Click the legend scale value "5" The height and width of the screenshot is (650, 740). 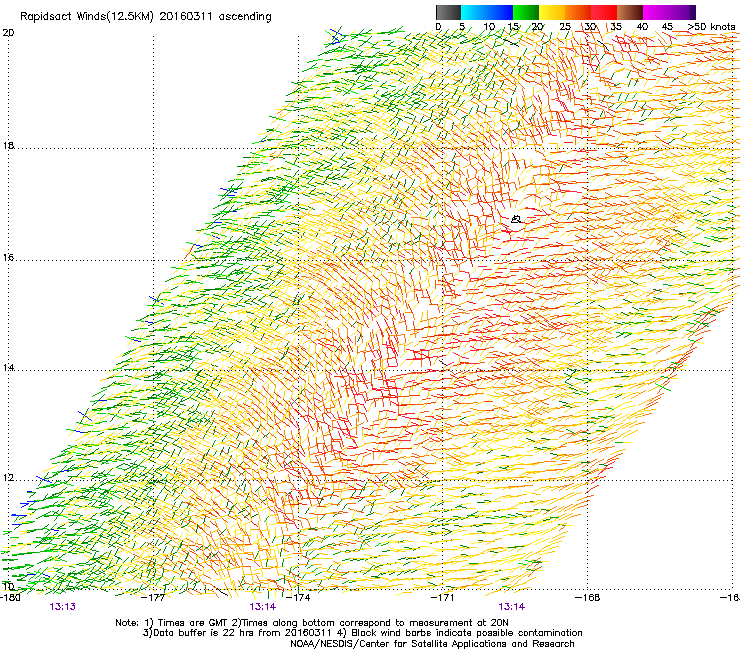pyautogui.click(x=462, y=27)
